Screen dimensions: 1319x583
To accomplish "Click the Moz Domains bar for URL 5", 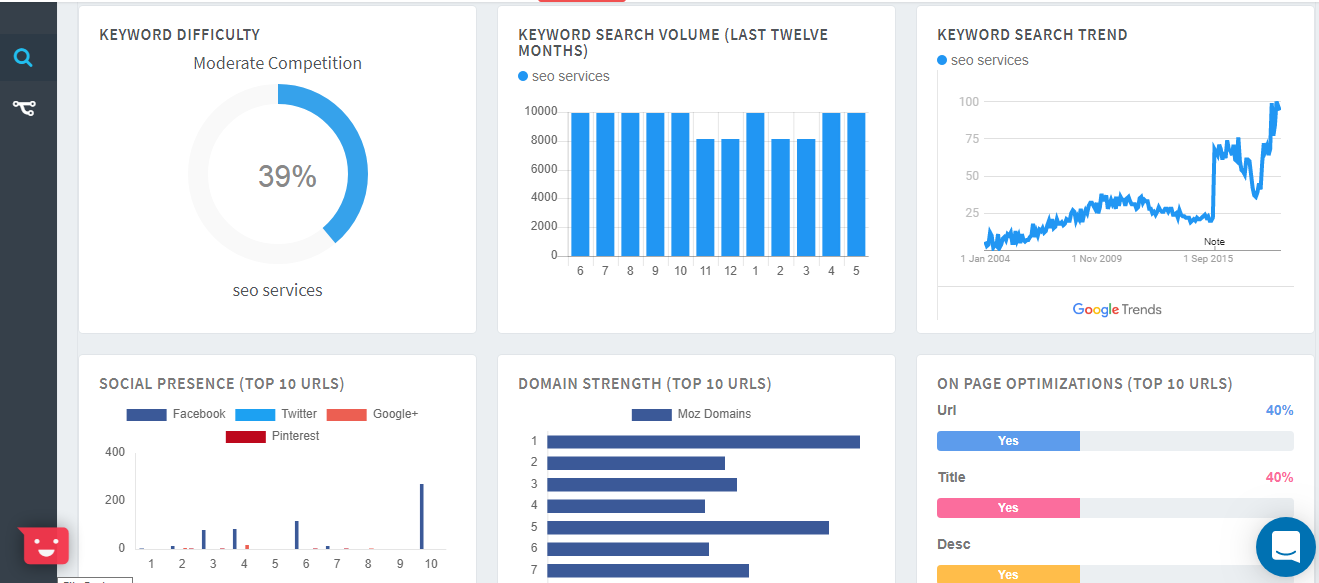I will pos(688,527).
